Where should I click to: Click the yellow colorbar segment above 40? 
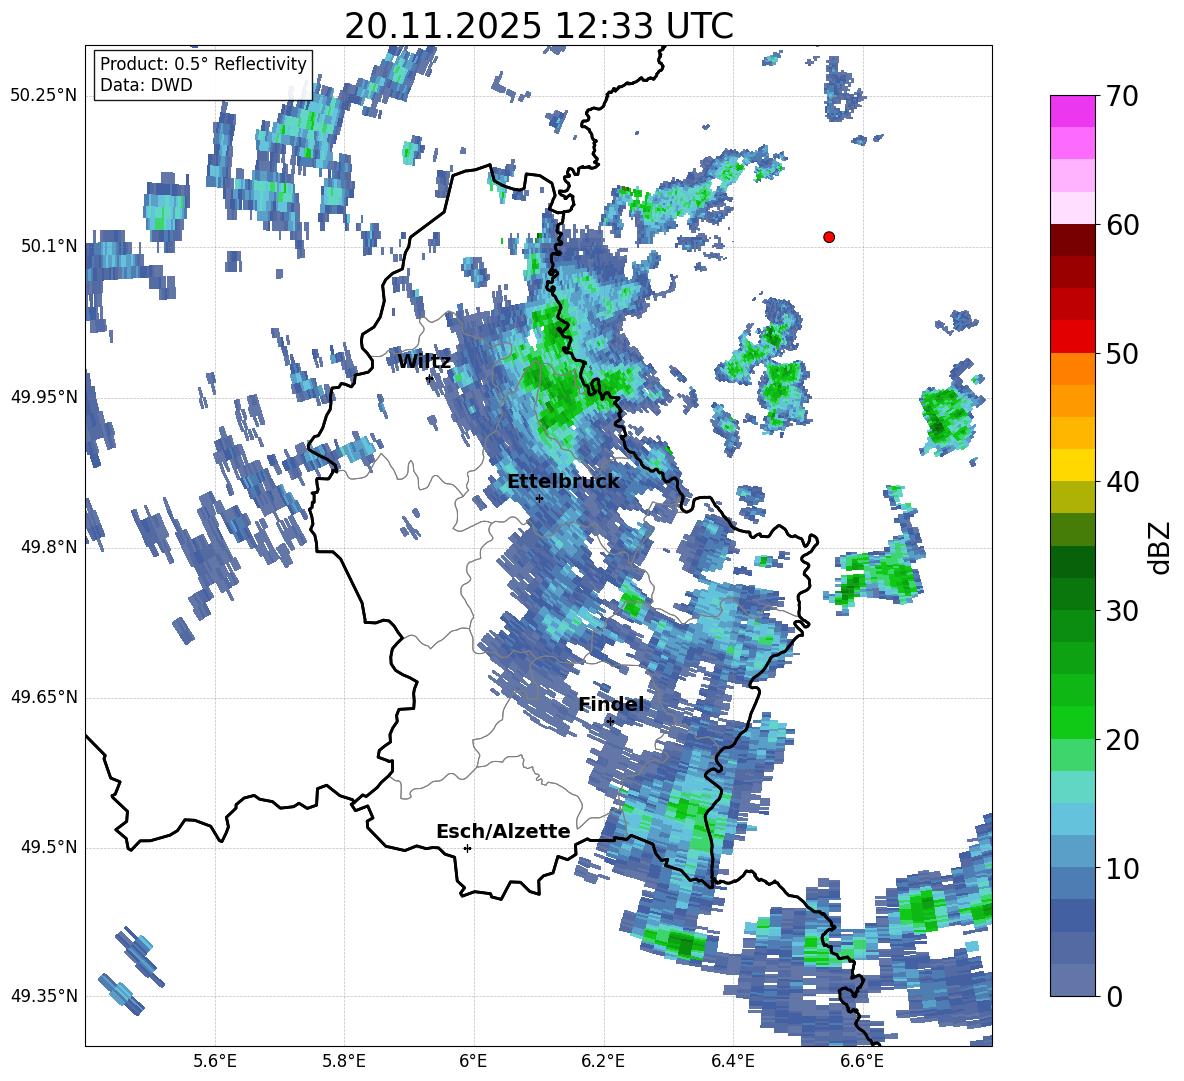(1072, 465)
